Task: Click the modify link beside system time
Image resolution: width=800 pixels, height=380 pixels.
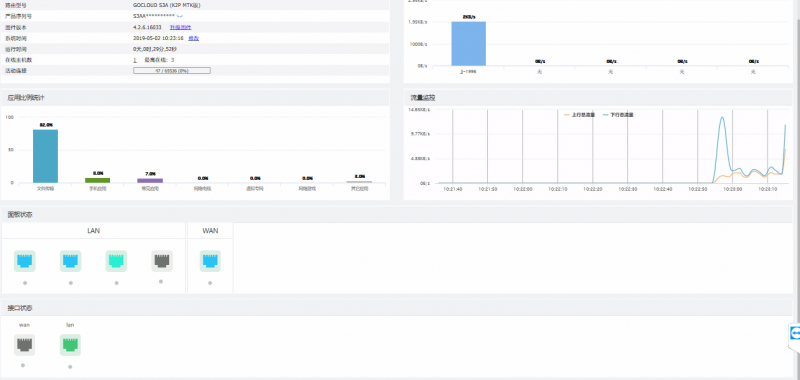Action: tap(194, 38)
